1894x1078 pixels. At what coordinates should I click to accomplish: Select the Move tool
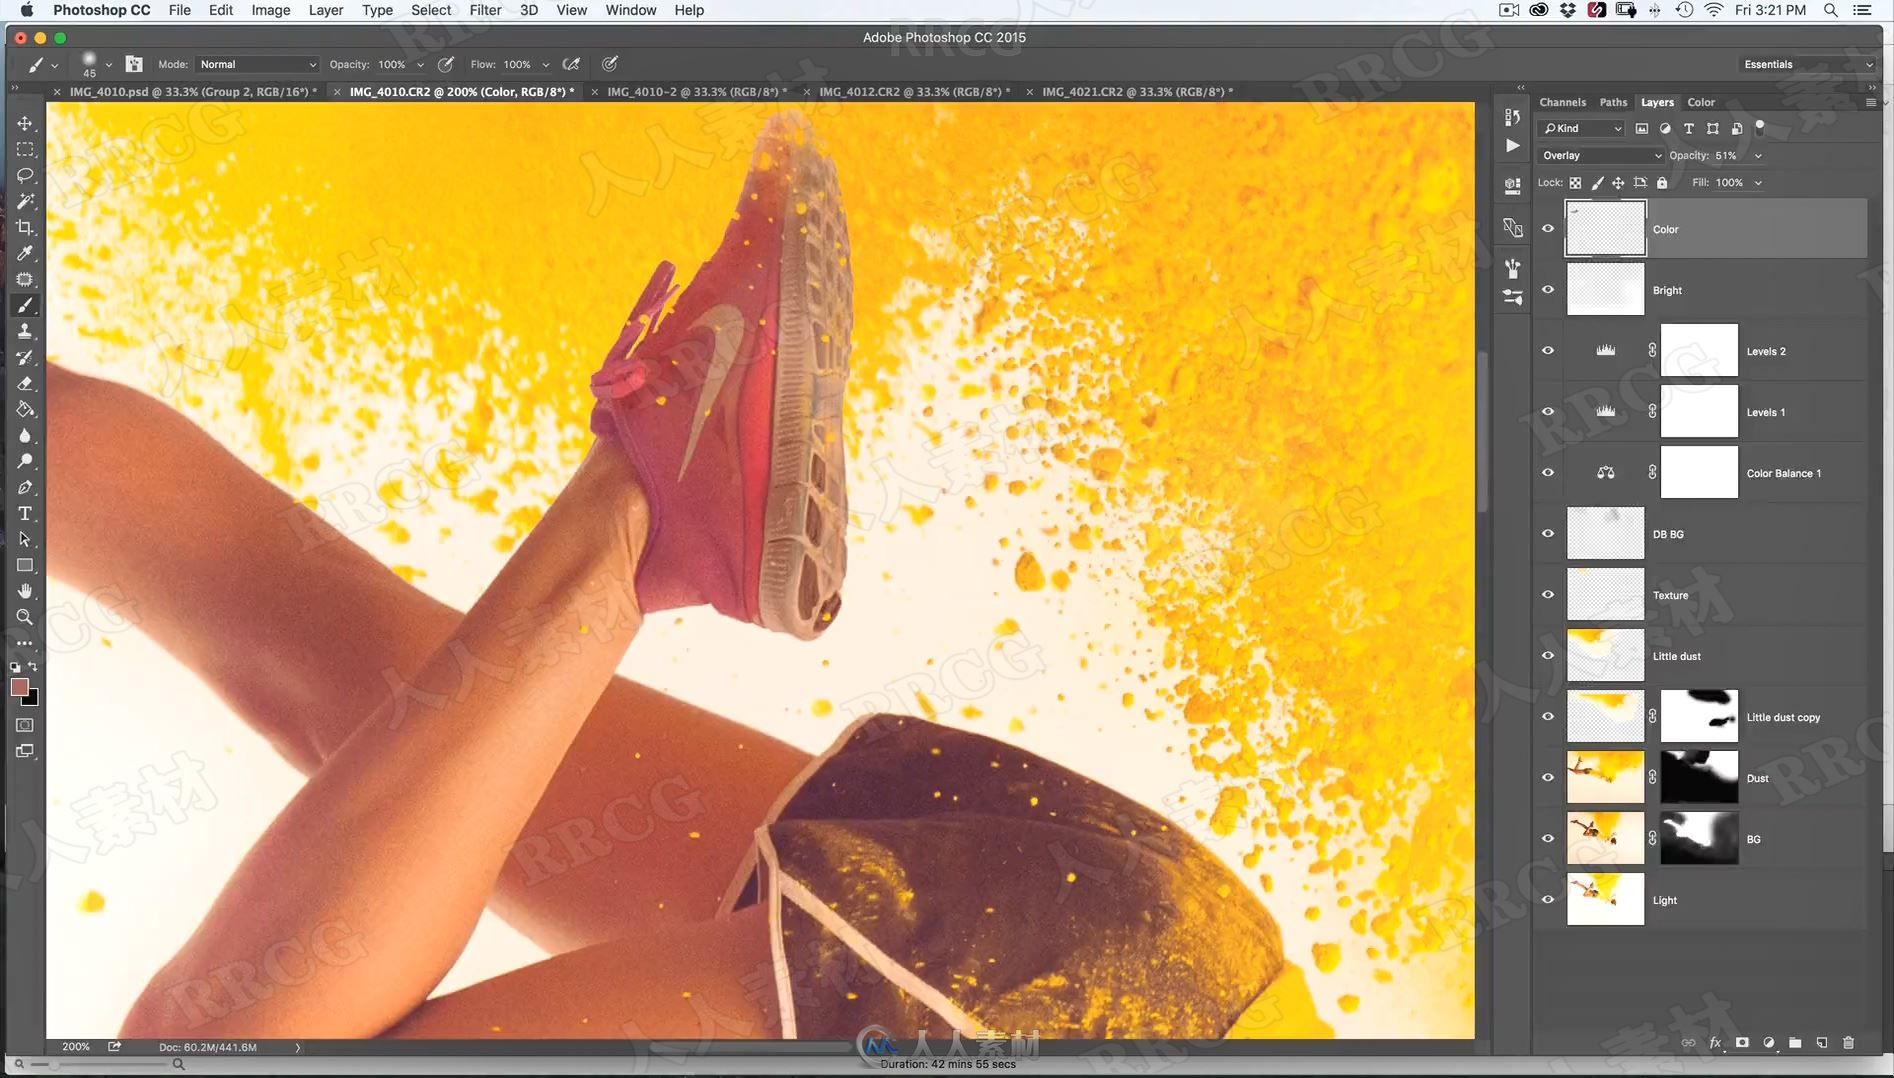pos(25,123)
